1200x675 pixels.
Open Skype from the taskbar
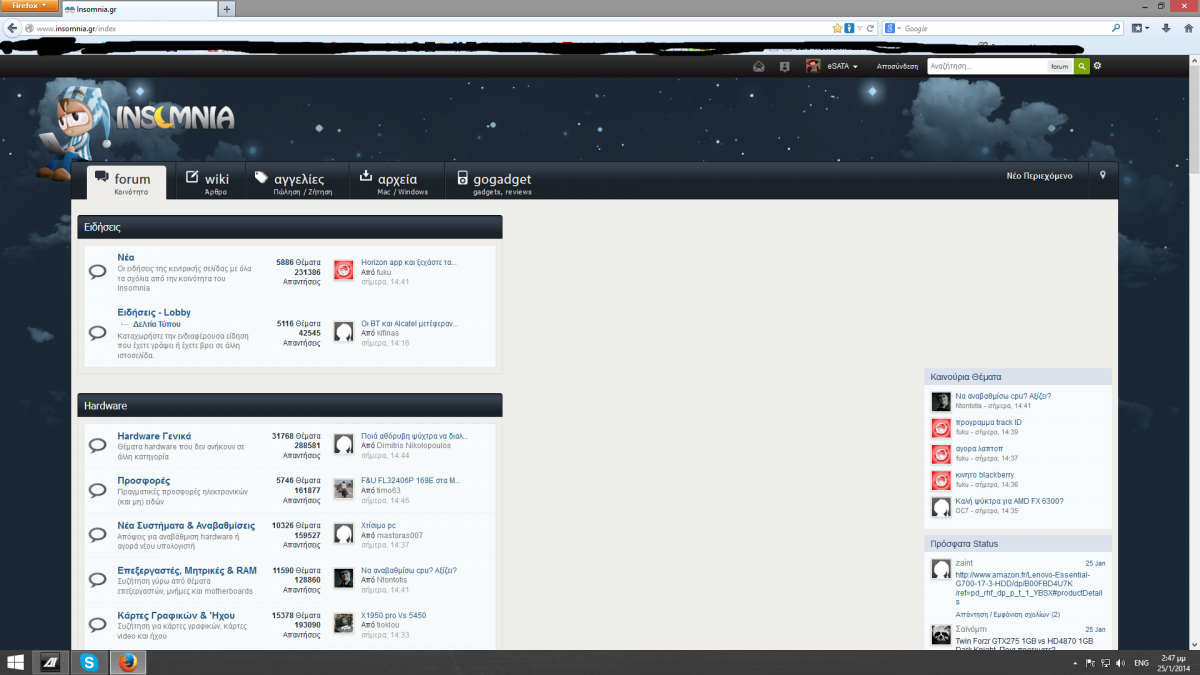[89, 662]
